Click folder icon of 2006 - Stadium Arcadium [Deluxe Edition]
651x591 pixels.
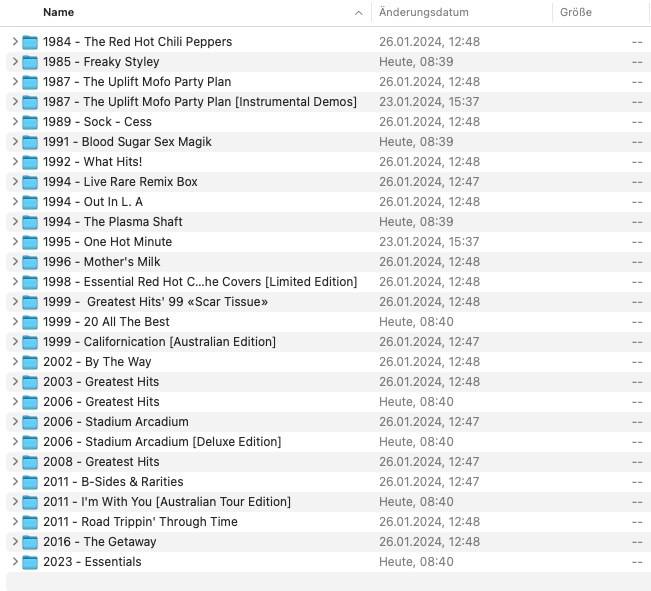click(29, 442)
